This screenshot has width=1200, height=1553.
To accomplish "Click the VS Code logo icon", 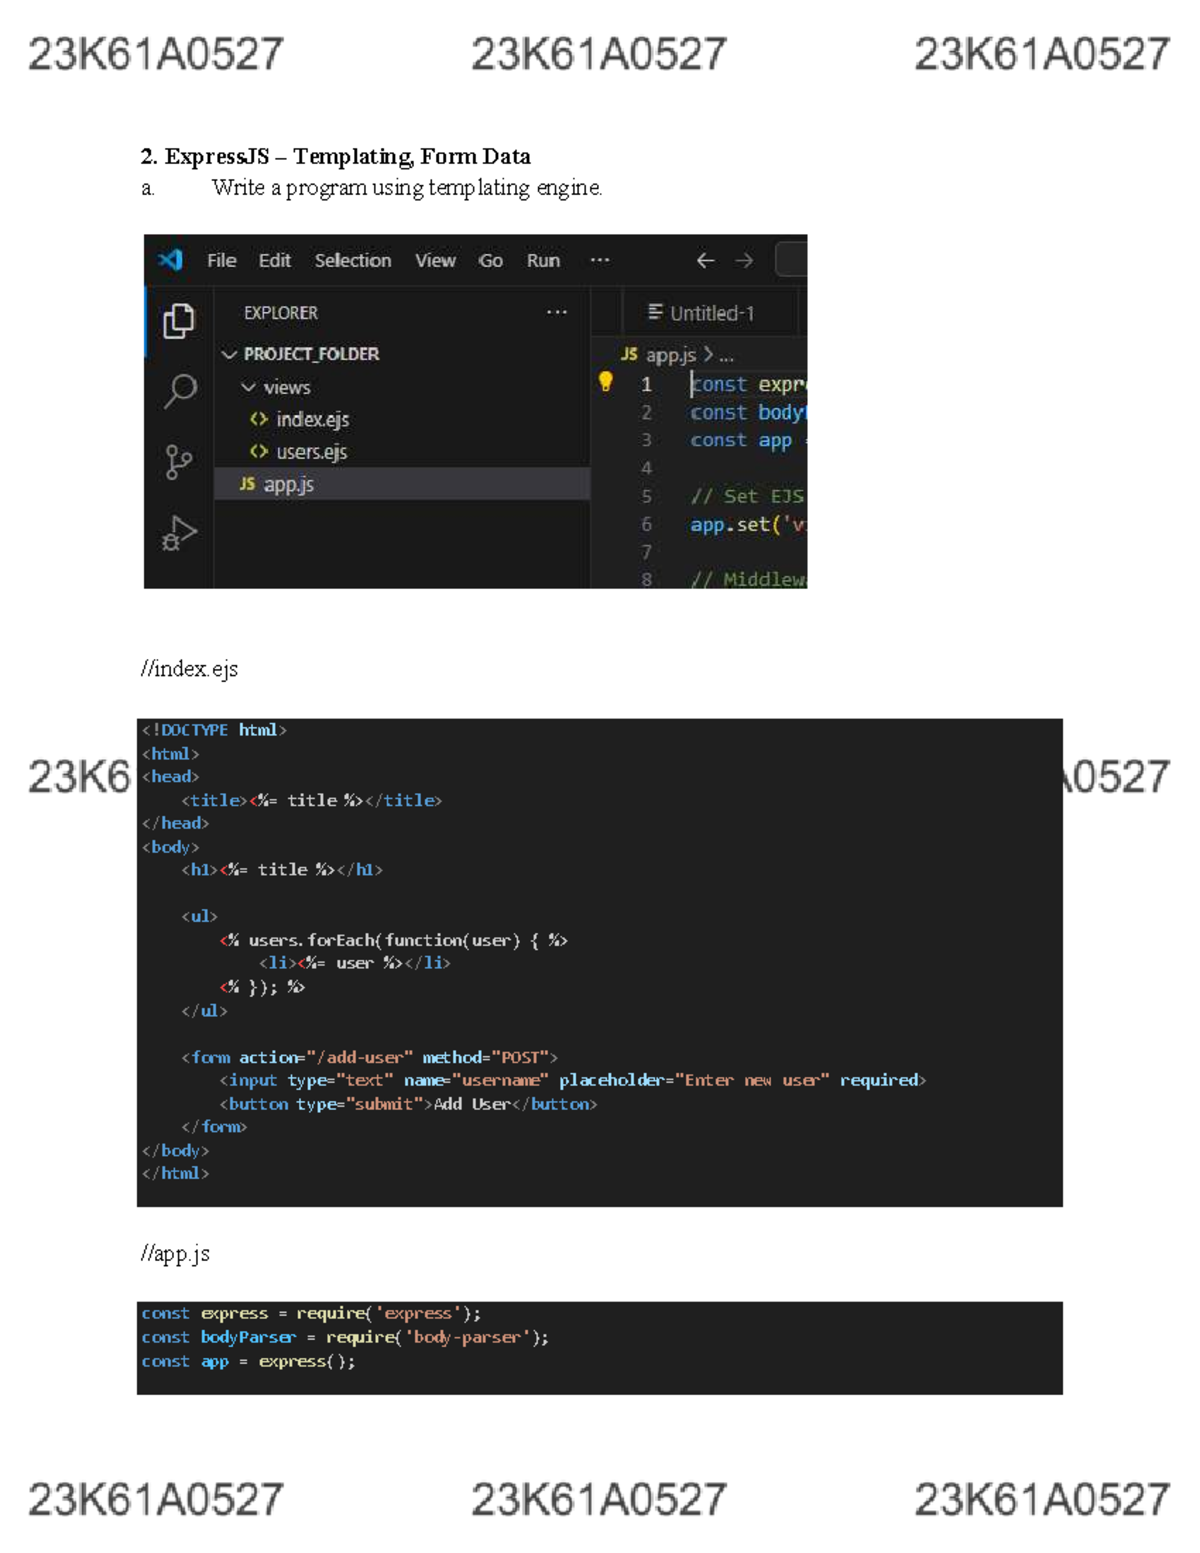I will coord(170,260).
